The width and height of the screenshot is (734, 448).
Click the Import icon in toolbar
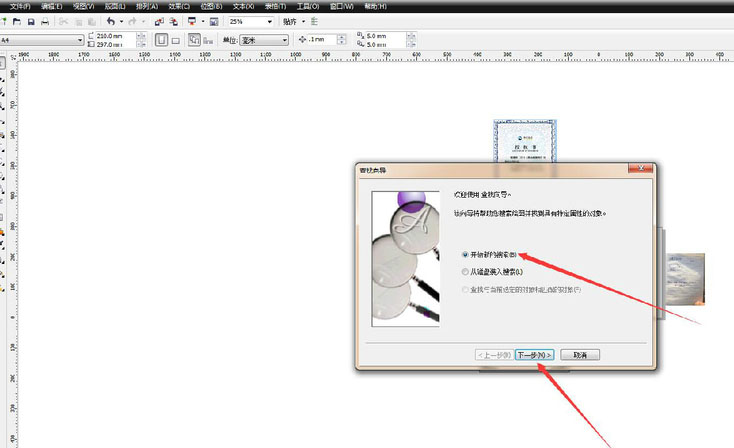tap(159, 22)
